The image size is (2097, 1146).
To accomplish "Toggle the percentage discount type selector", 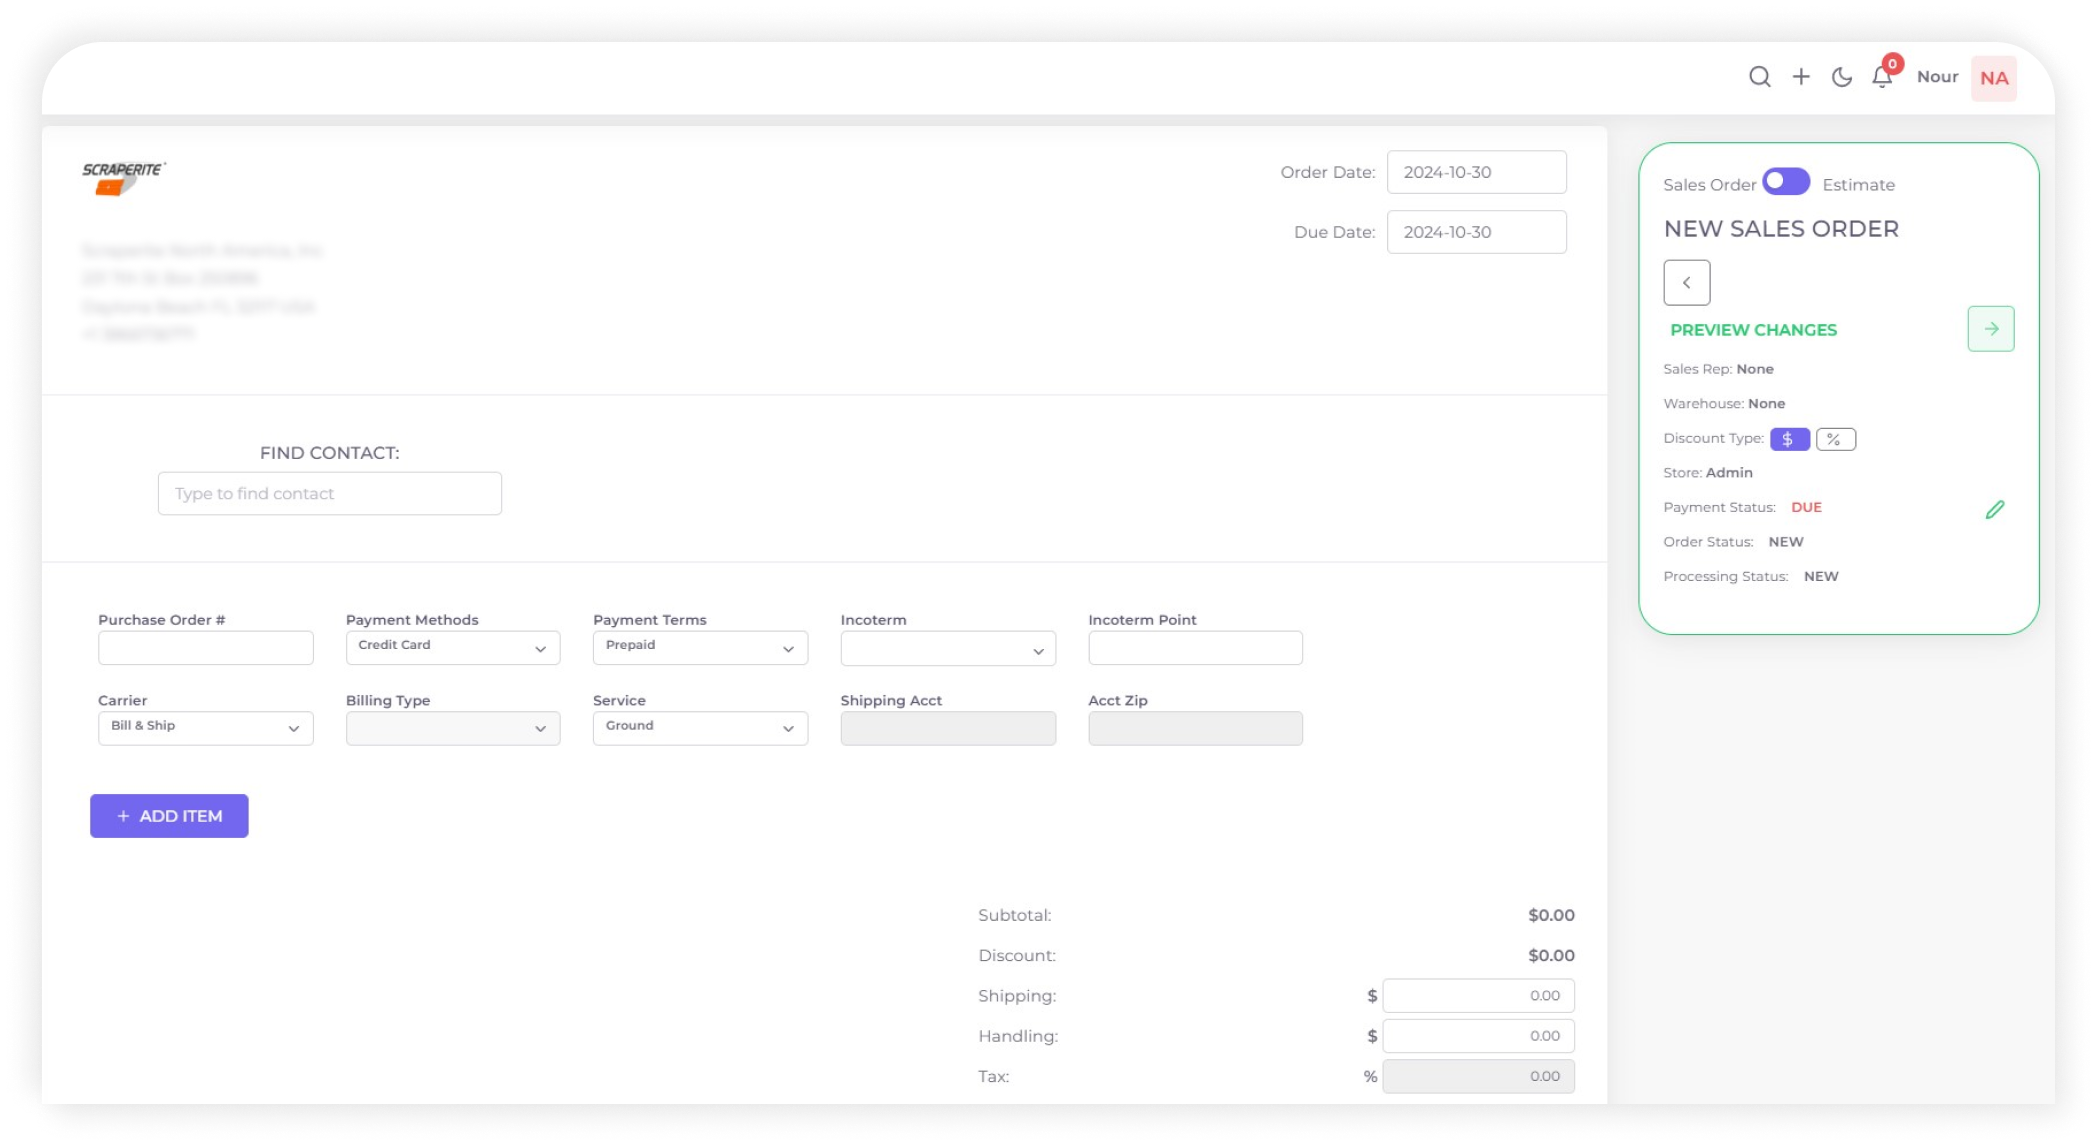I will tap(1832, 438).
